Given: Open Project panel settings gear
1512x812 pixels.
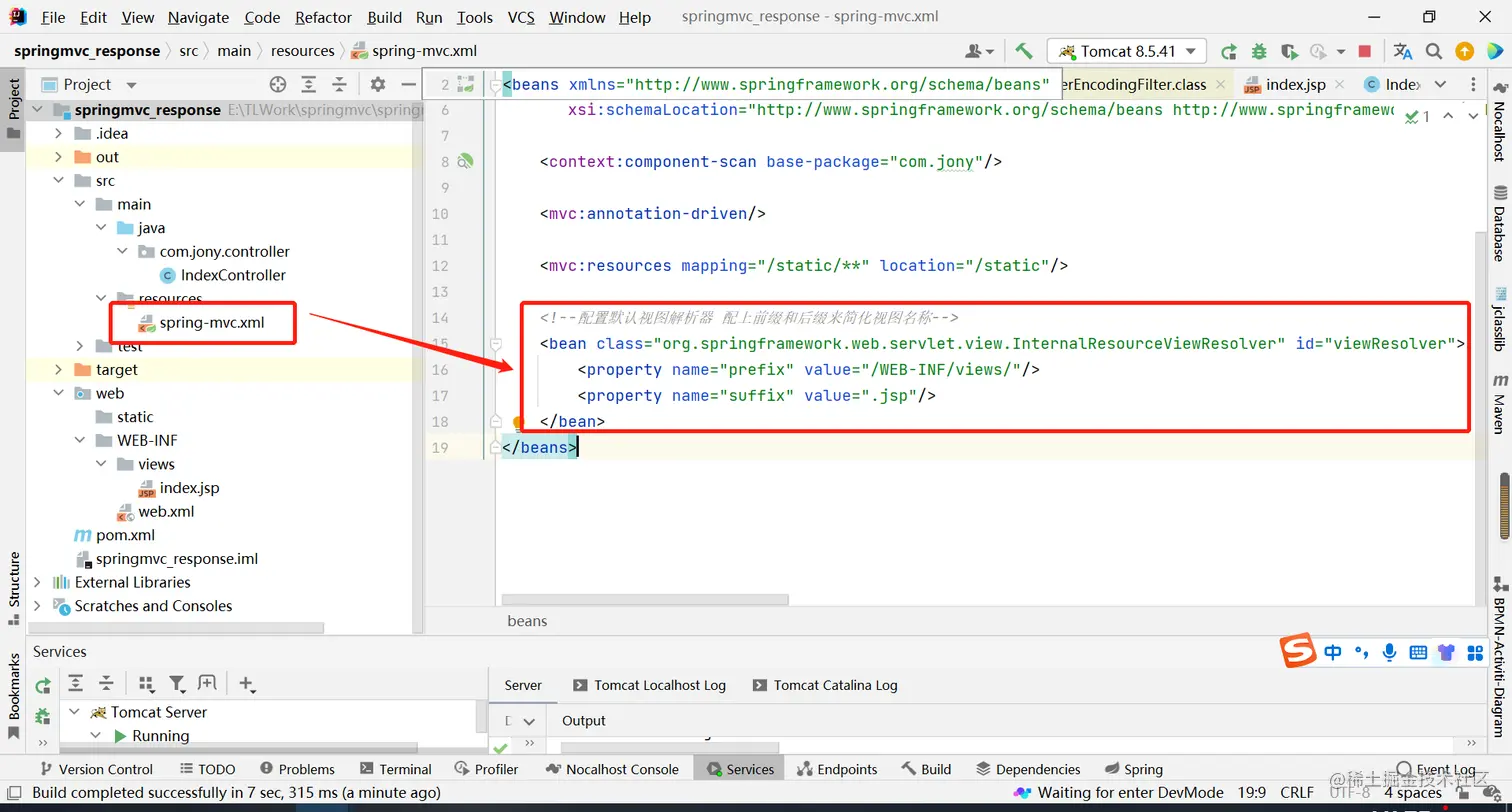Looking at the screenshot, I should click(x=377, y=85).
